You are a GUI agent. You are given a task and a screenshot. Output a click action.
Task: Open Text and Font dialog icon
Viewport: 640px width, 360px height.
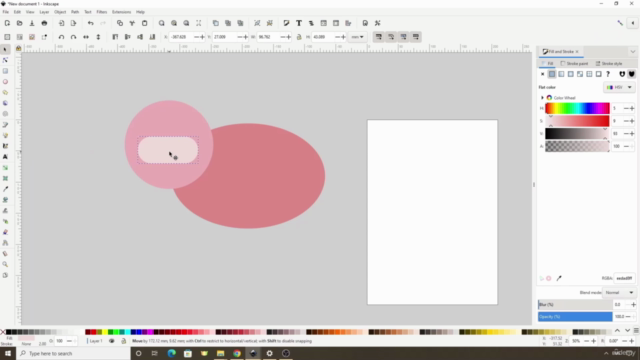(299, 23)
